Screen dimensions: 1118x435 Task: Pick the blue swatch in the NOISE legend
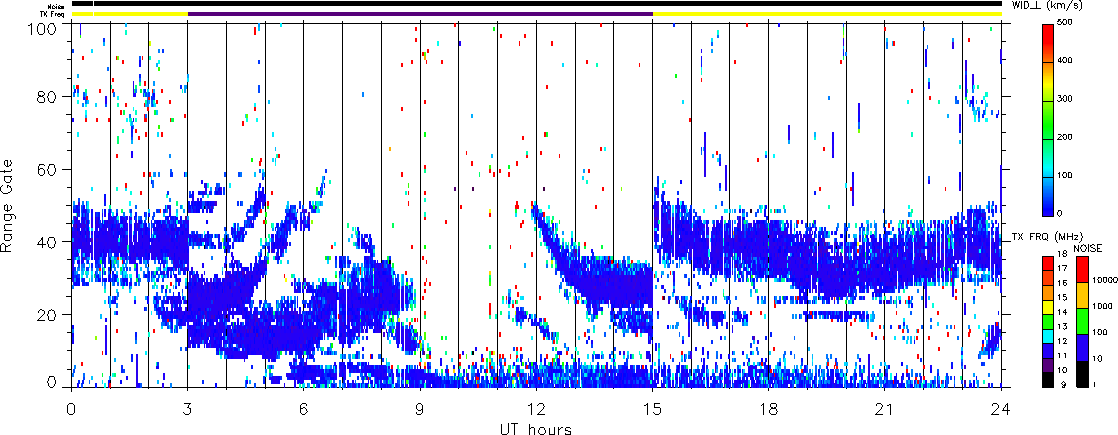(1082, 348)
